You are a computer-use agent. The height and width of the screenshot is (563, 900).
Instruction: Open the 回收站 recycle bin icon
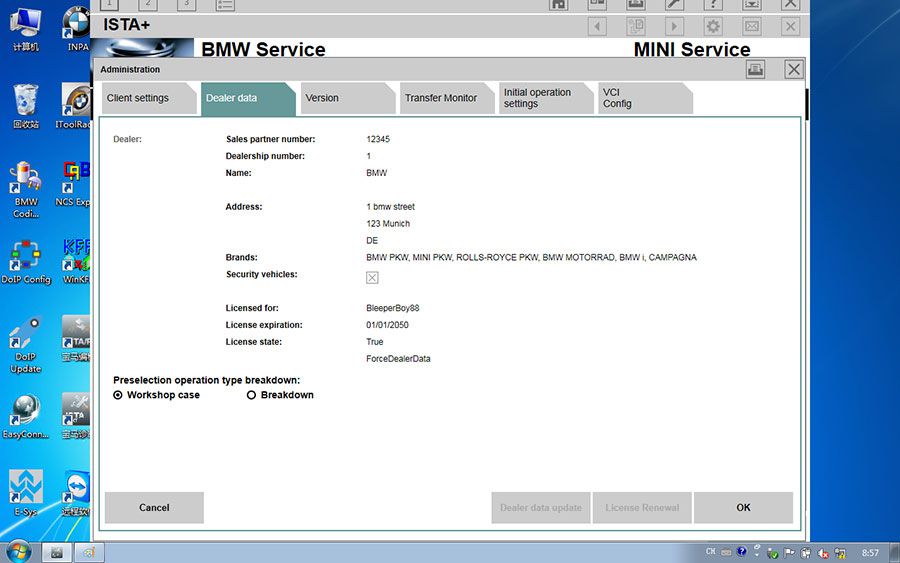click(26, 106)
